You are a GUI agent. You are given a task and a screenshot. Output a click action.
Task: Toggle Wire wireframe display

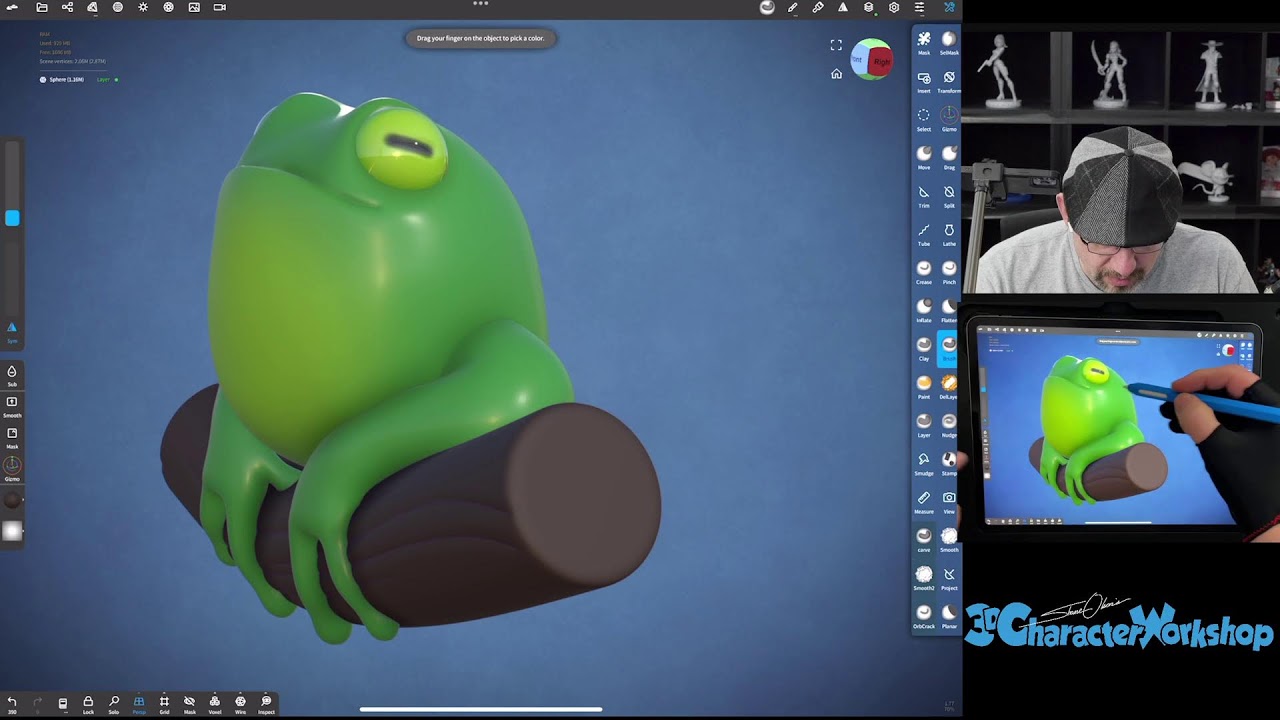coord(240,705)
